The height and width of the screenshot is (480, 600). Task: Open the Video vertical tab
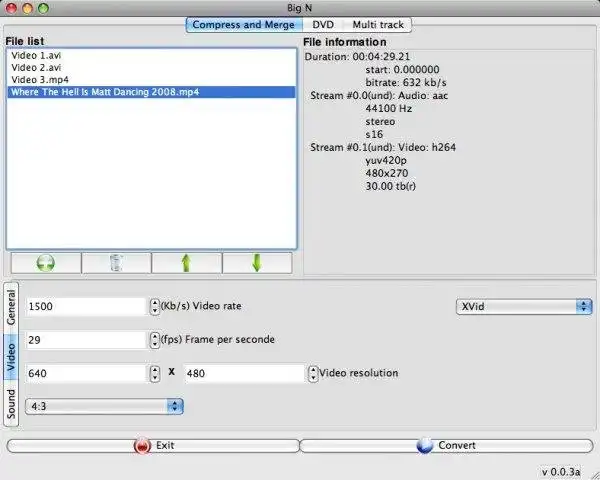[x=11, y=357]
